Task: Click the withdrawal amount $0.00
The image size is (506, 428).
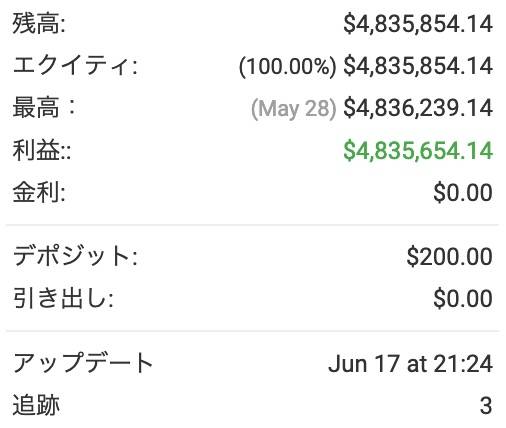Action: tap(463, 298)
